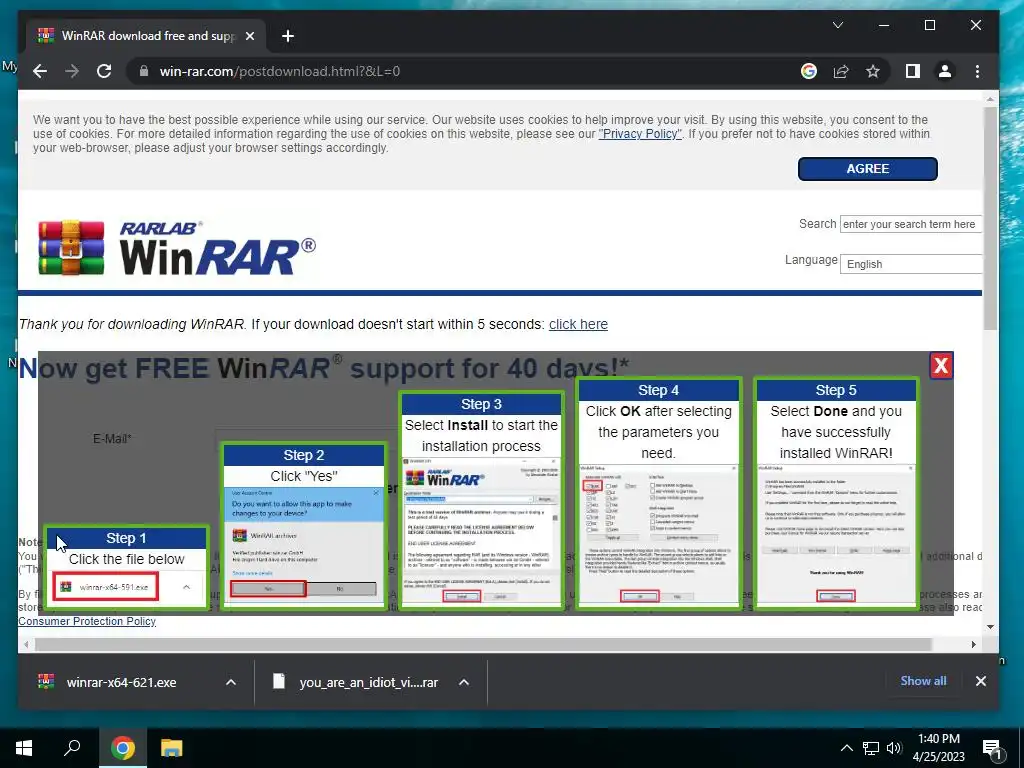
Task: Open the Chrome profile icon
Action: tap(944, 71)
